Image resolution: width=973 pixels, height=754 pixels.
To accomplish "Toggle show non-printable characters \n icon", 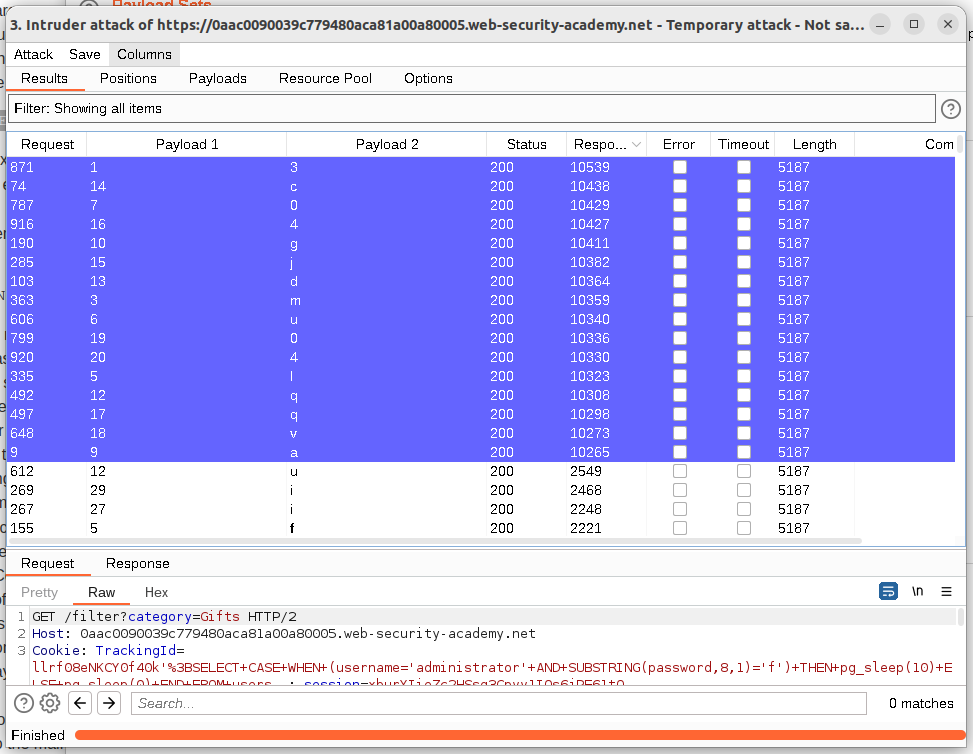I will coord(917,591).
